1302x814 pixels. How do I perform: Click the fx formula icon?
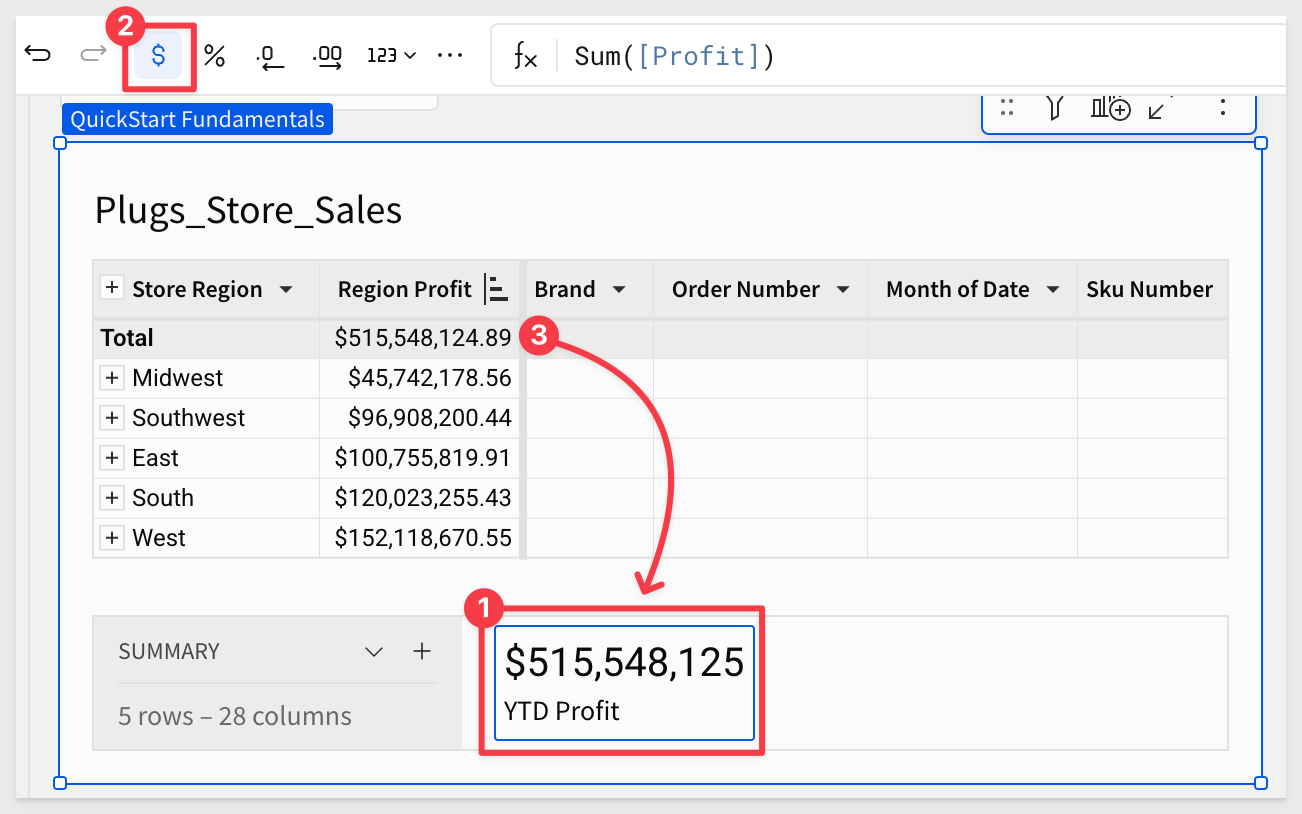tap(525, 56)
